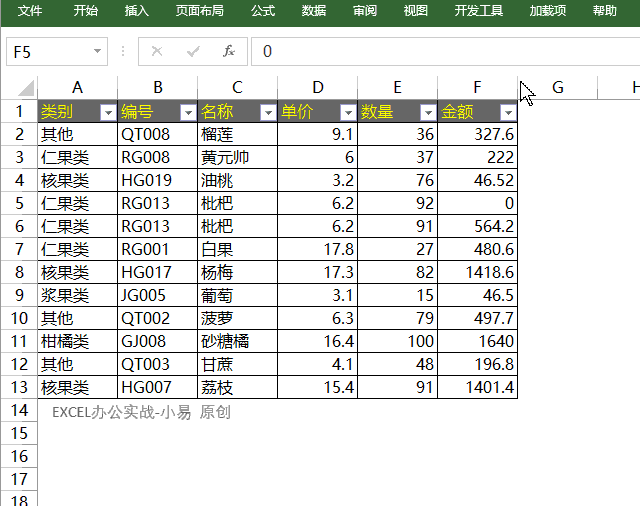Select row 16 header
Screen dimensions: 640x506
(19, 456)
